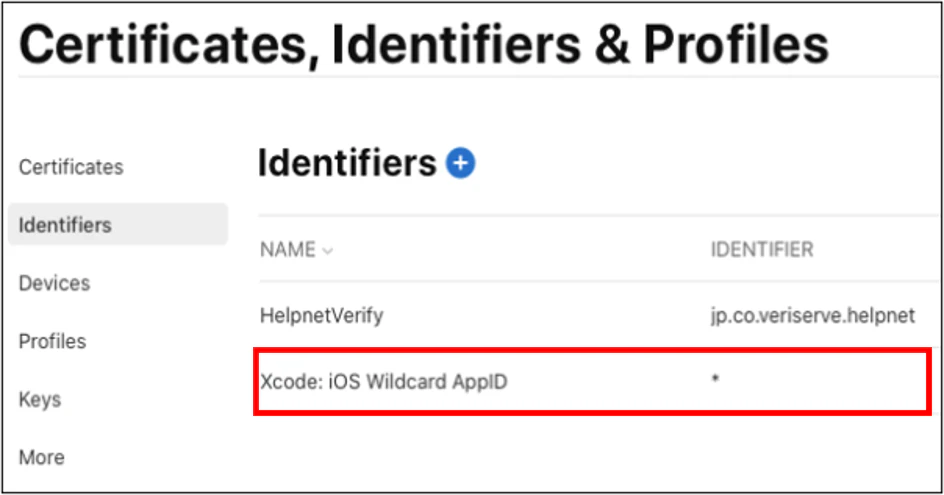Open the Certificates section in the sidebar
Image resolution: width=944 pixels, height=495 pixels.
(71, 167)
